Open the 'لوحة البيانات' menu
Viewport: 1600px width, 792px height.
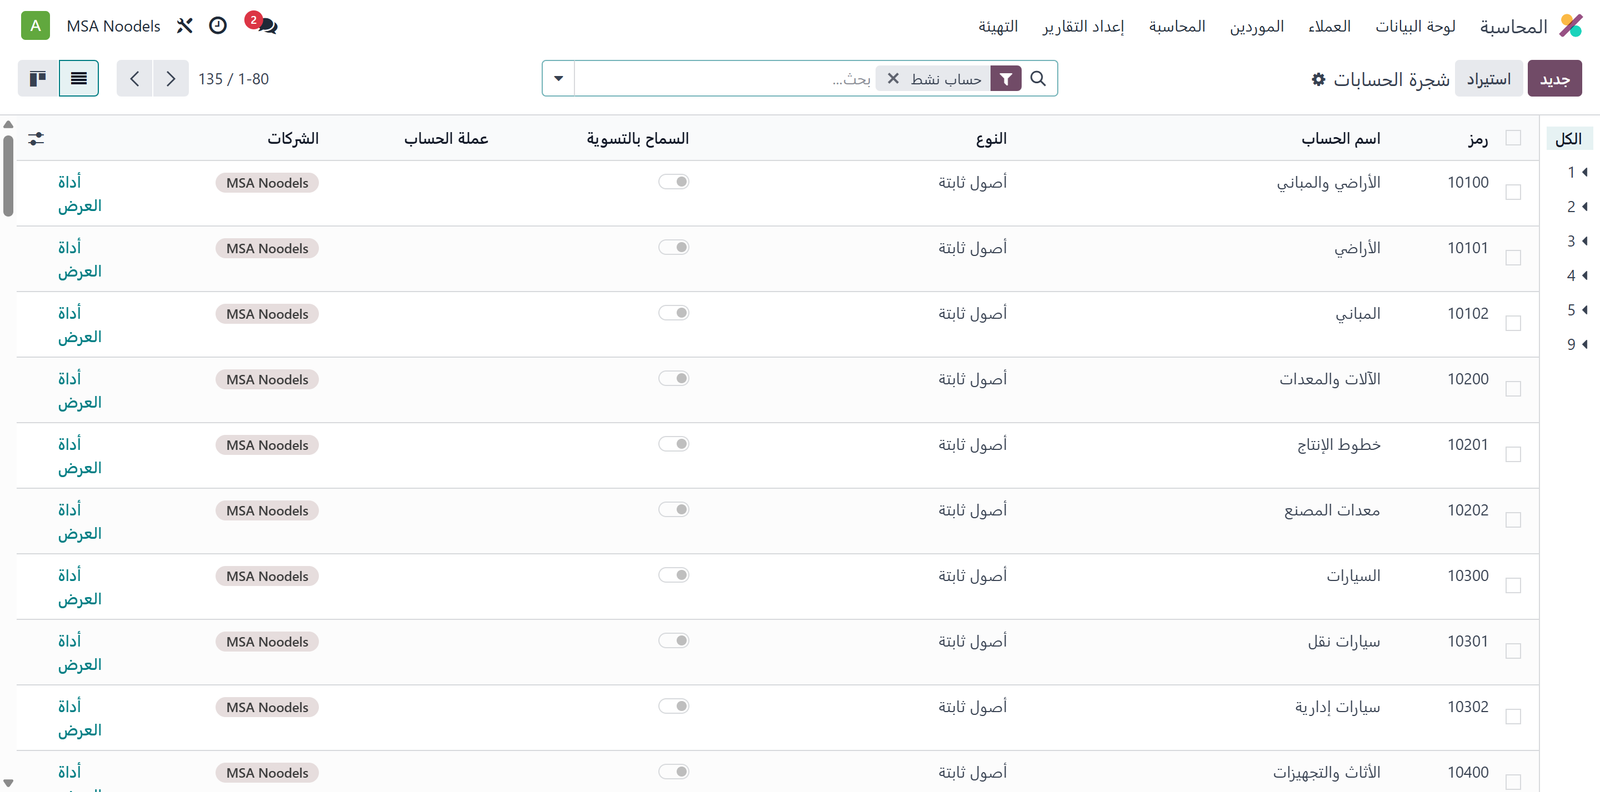[1415, 26]
